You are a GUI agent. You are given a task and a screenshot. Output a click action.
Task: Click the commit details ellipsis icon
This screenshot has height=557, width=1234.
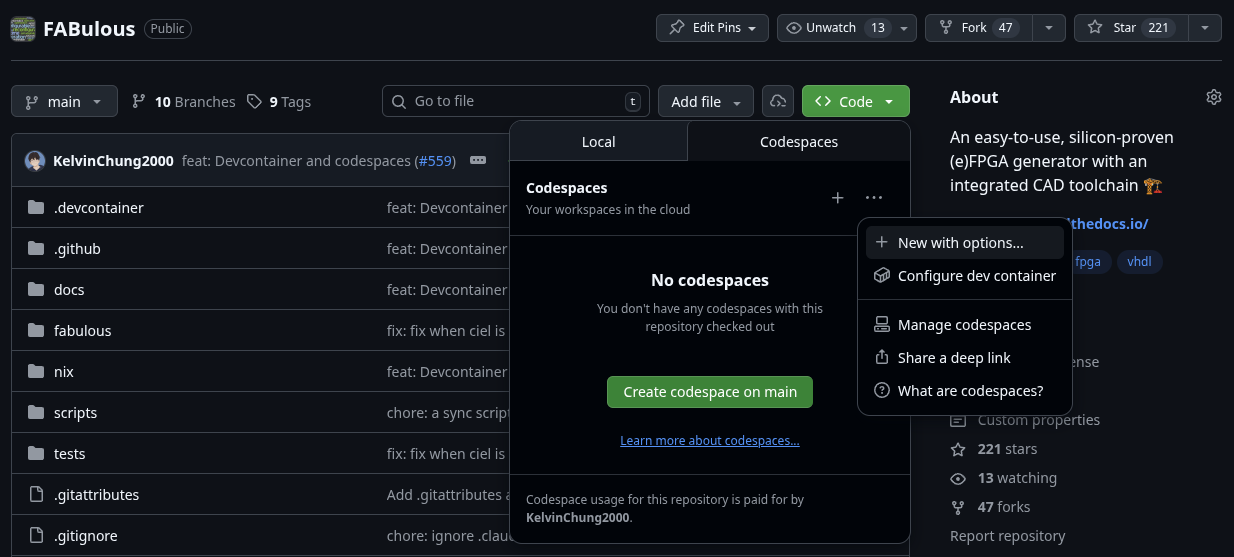[x=478, y=161]
